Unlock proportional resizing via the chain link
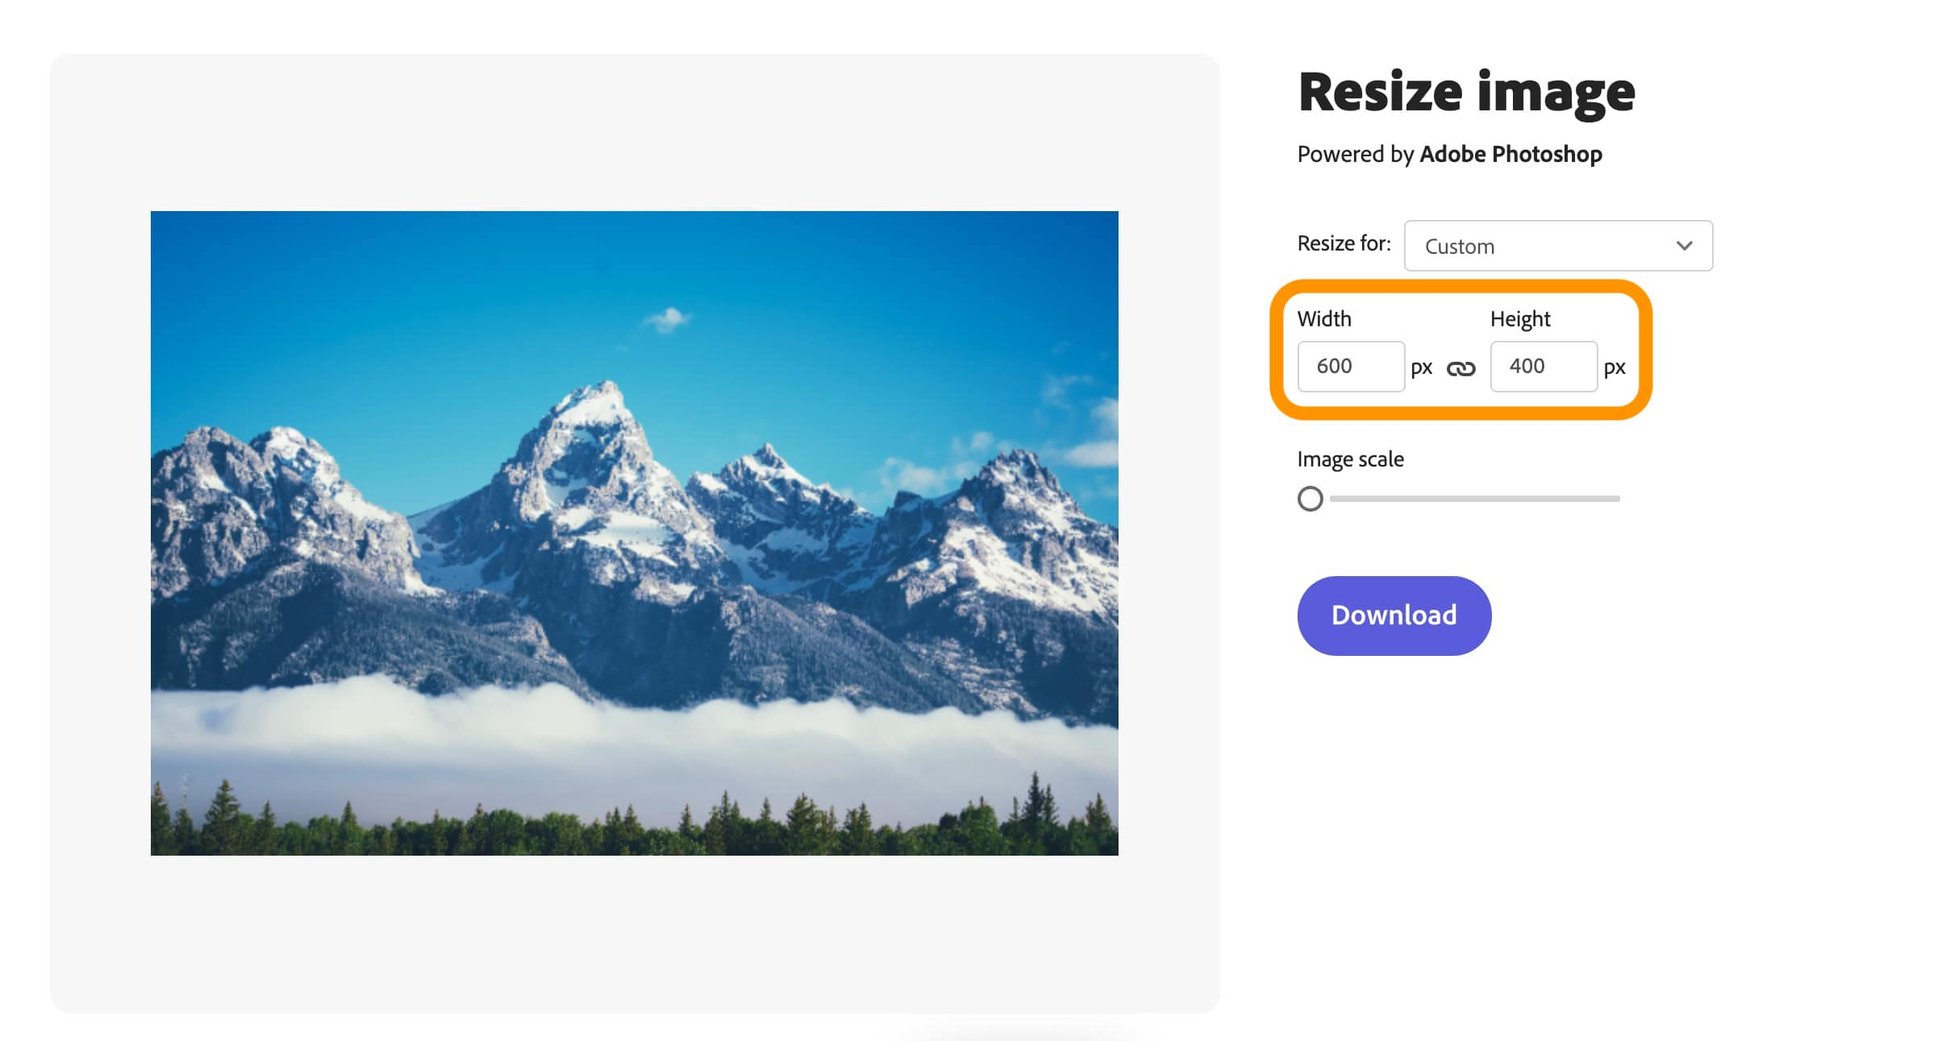This screenshot has height=1041, width=1950. point(1462,367)
